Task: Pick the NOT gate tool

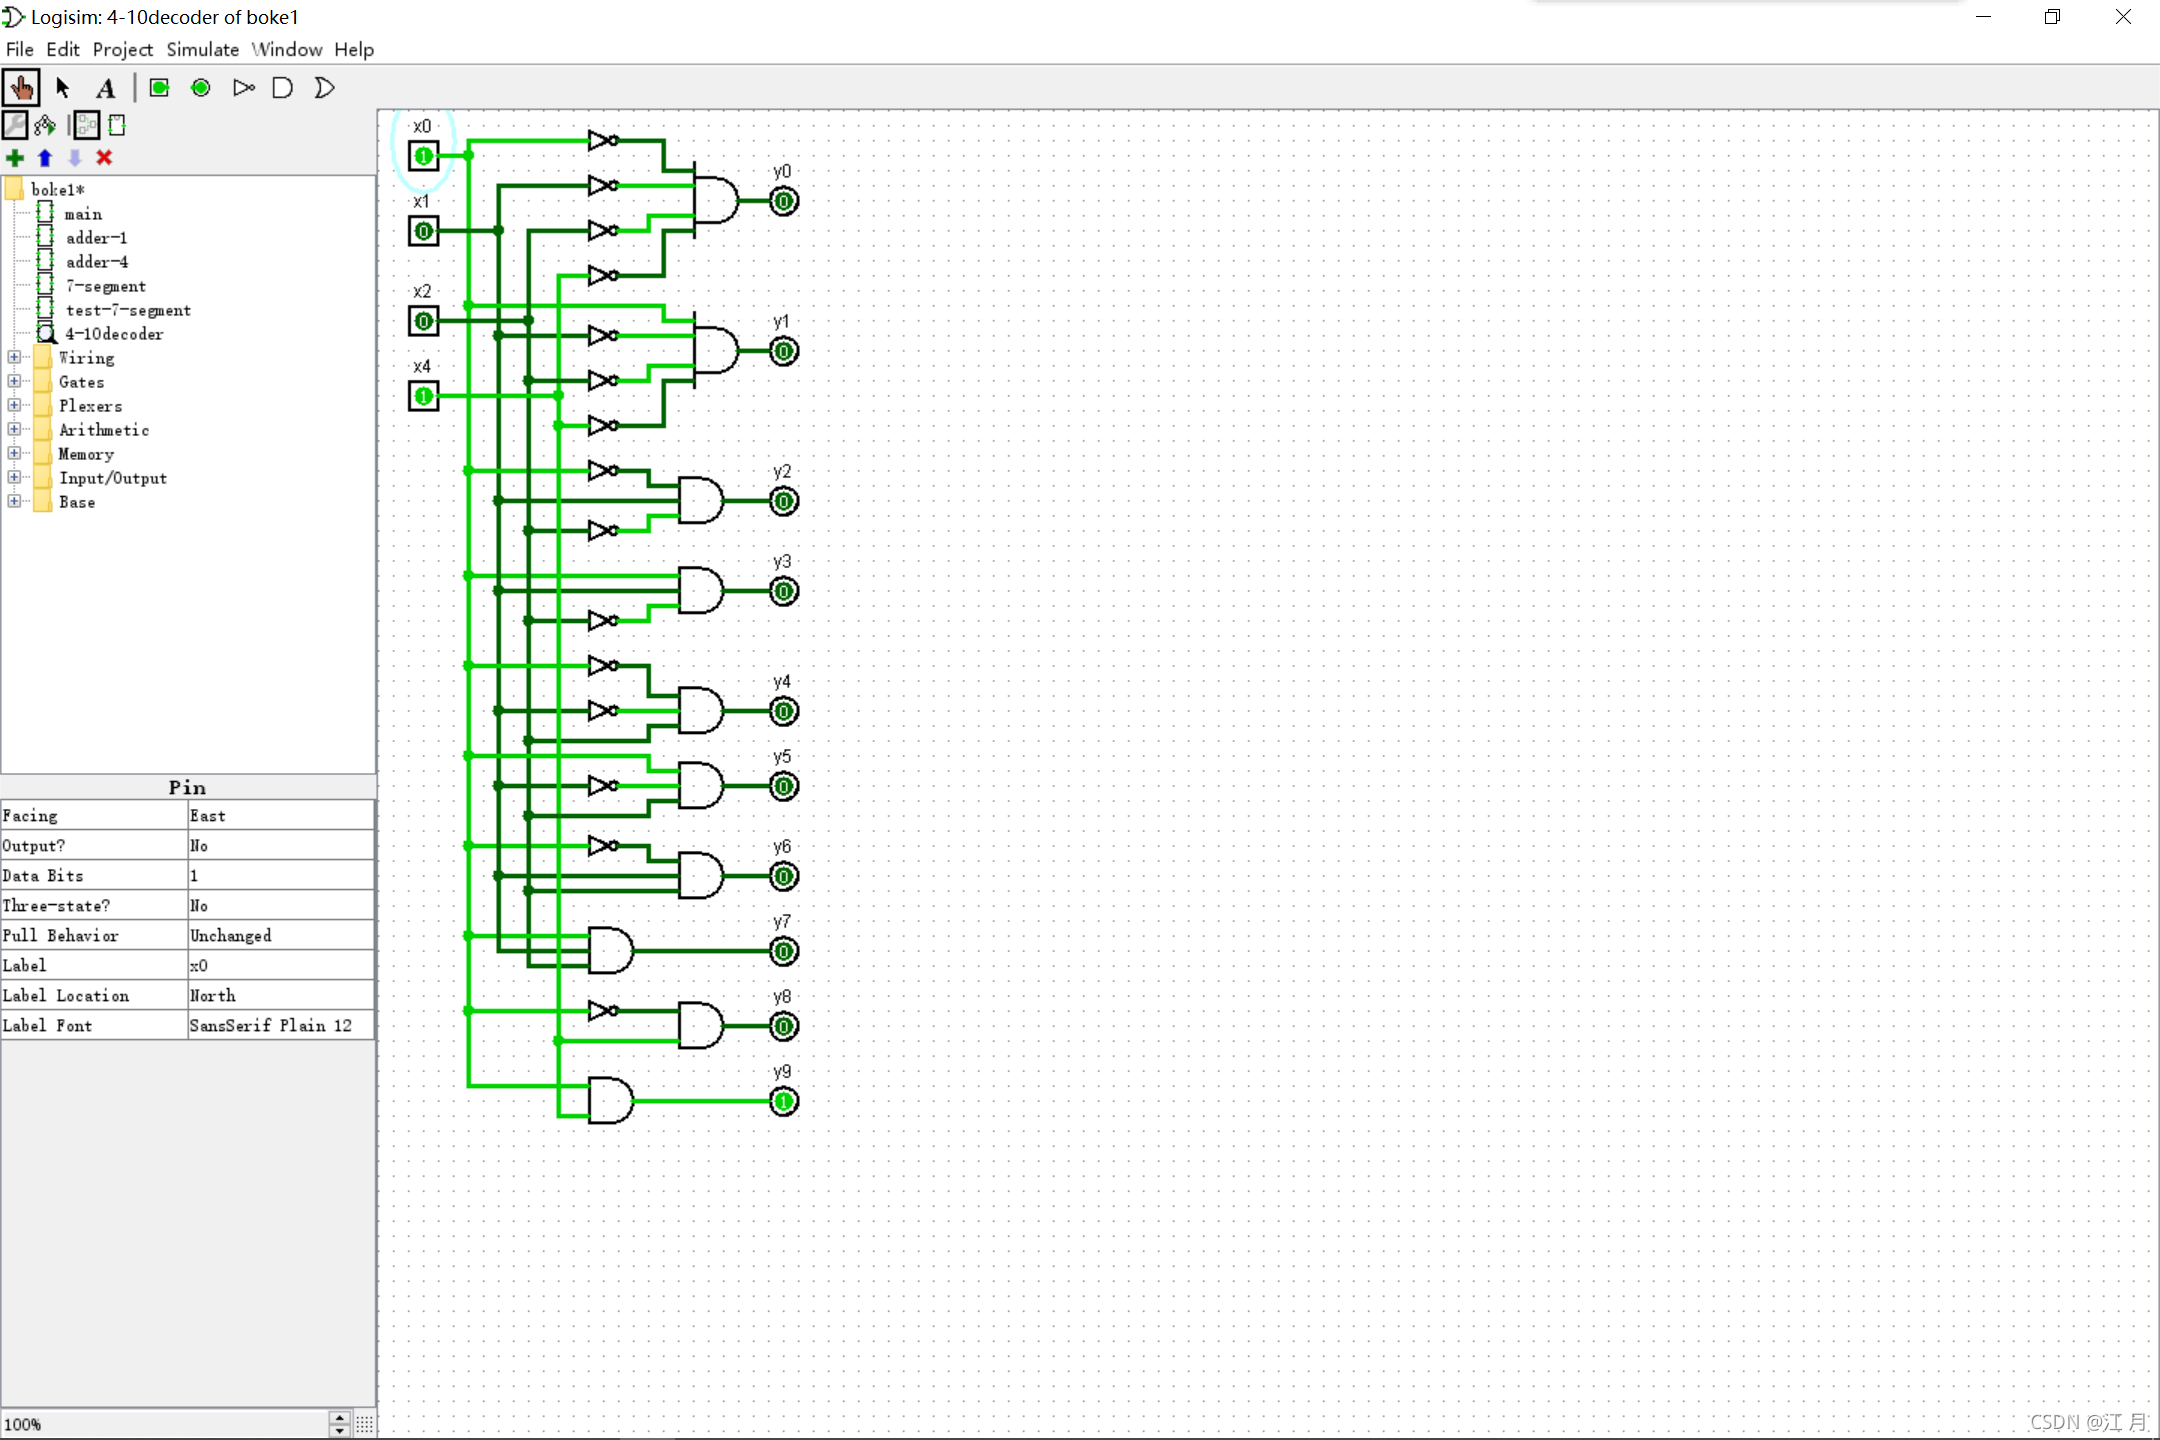Action: (243, 88)
